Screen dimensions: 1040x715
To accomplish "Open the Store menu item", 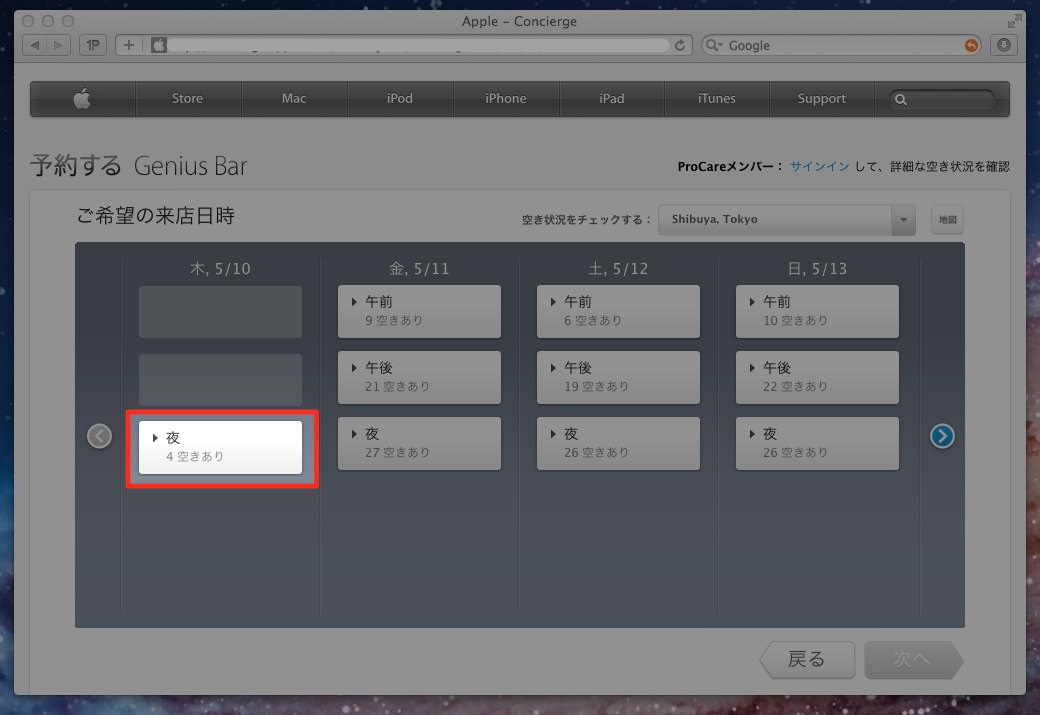I will pos(187,98).
